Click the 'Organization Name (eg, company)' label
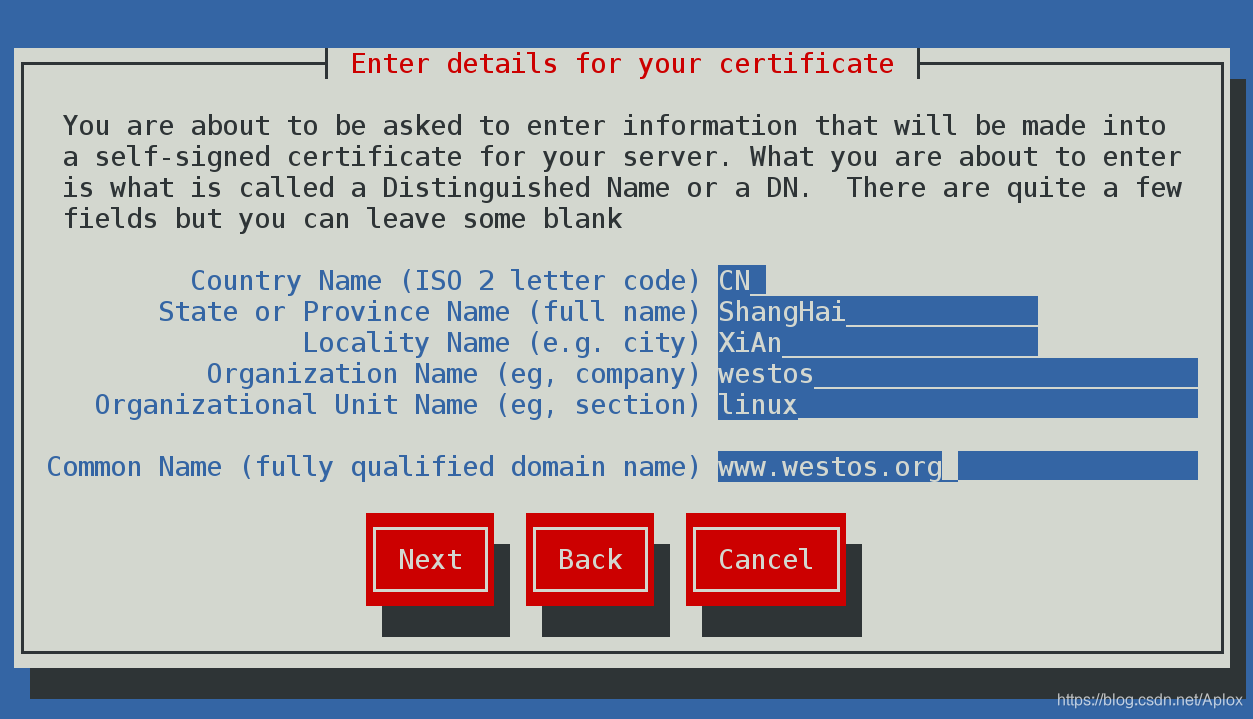The height and width of the screenshot is (719, 1253). [454, 374]
